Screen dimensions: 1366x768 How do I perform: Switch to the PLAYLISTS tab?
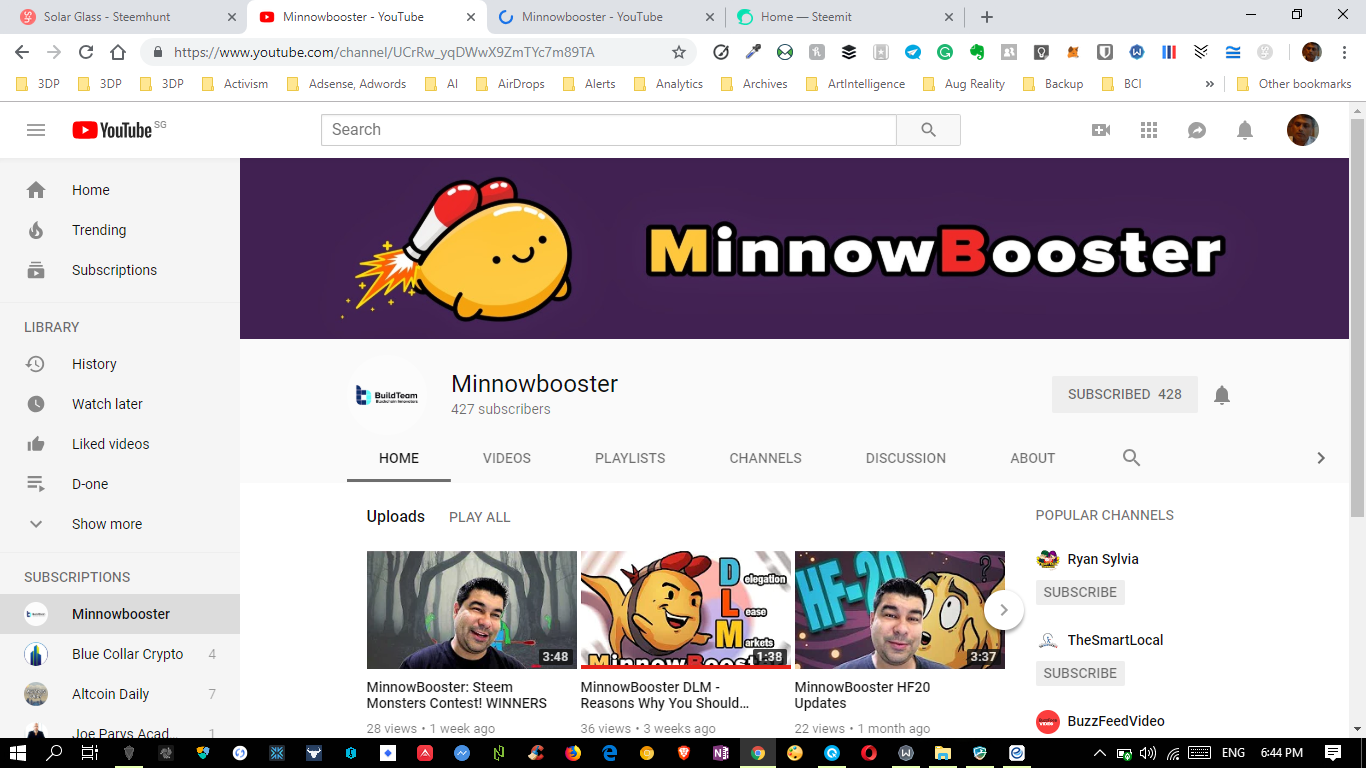click(x=630, y=458)
